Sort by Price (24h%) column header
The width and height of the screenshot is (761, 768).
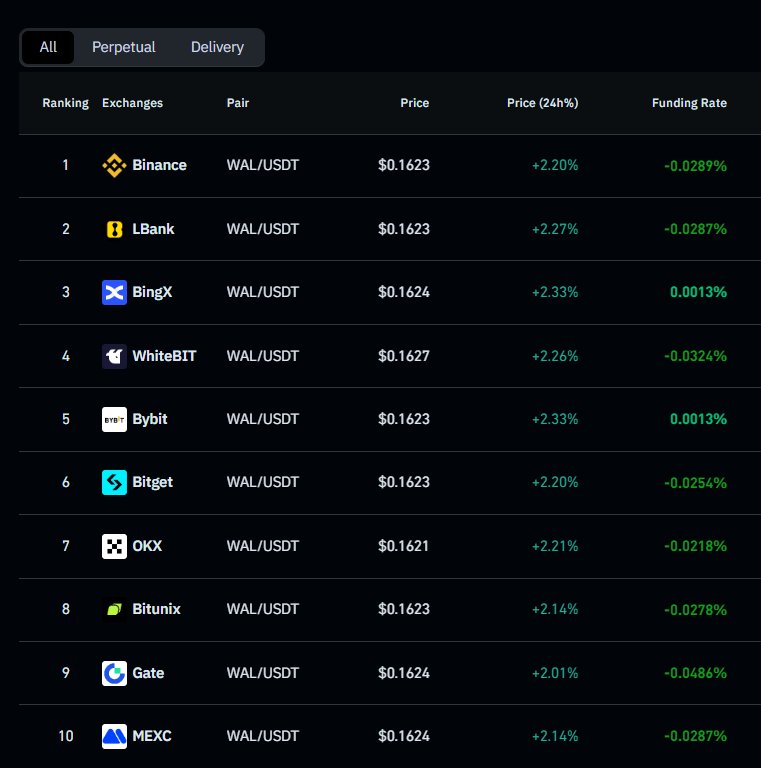click(542, 103)
